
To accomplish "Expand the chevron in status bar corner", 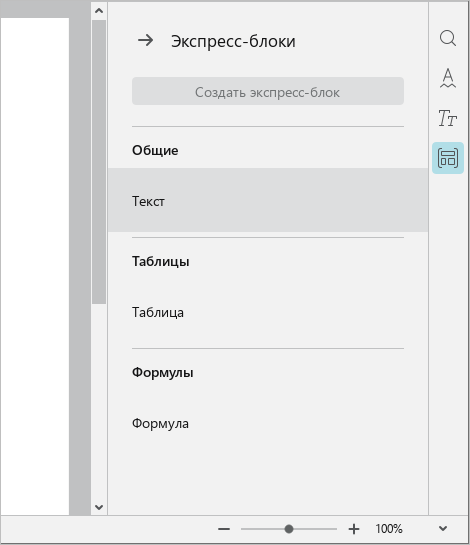I will pos(443,529).
